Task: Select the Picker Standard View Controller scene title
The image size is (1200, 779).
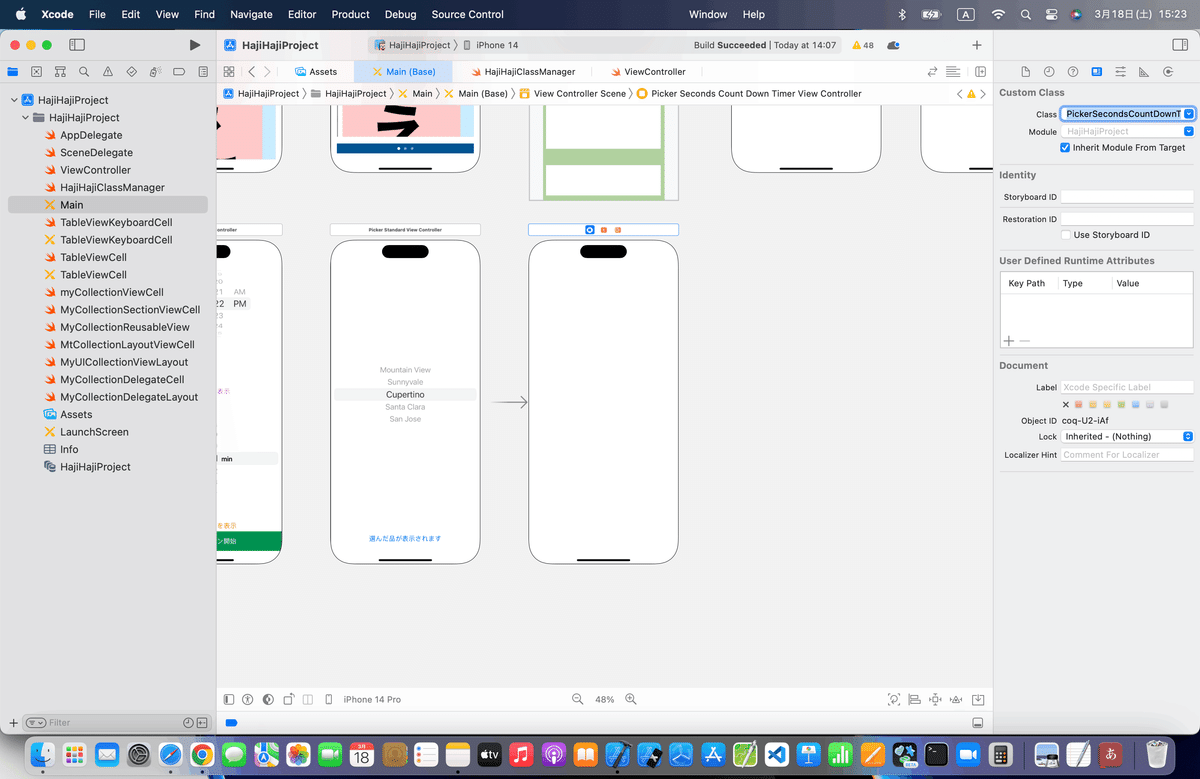Action: [405, 230]
